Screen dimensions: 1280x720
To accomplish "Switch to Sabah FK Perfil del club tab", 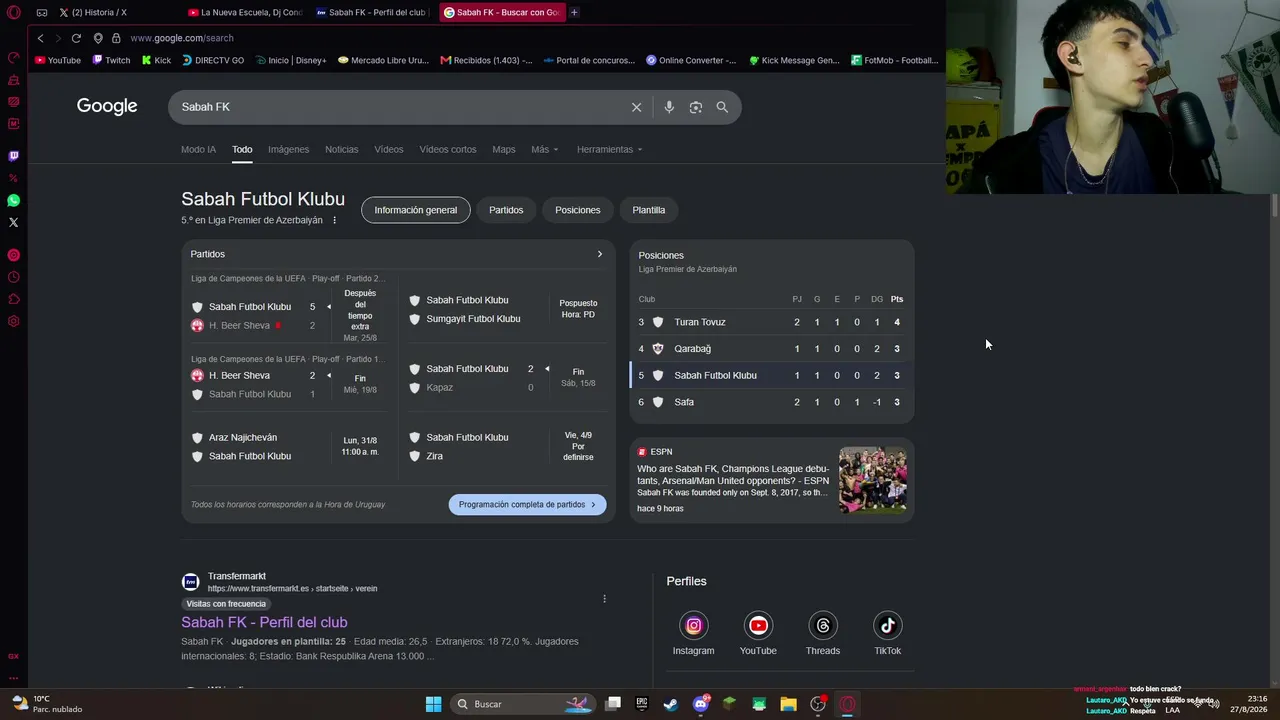I will [x=372, y=12].
